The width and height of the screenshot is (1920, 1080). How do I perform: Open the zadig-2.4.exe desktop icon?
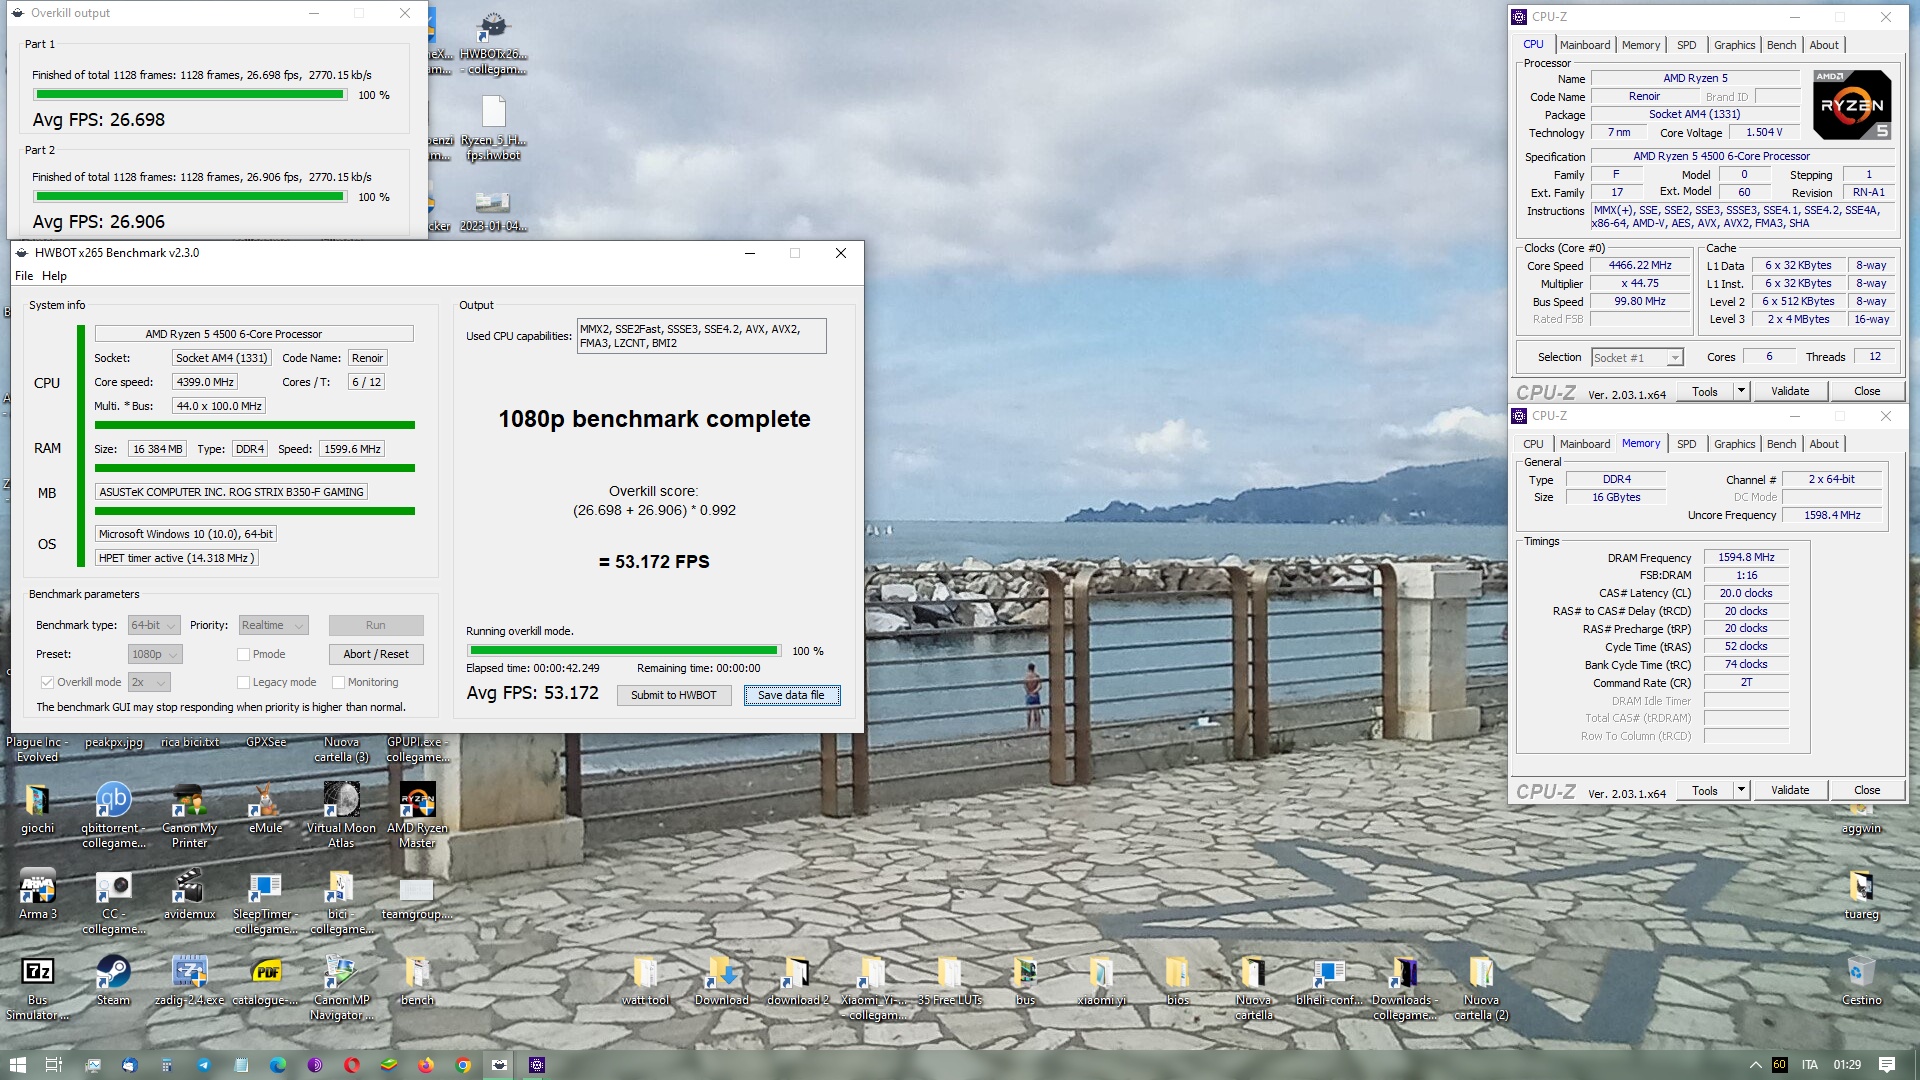[189, 980]
